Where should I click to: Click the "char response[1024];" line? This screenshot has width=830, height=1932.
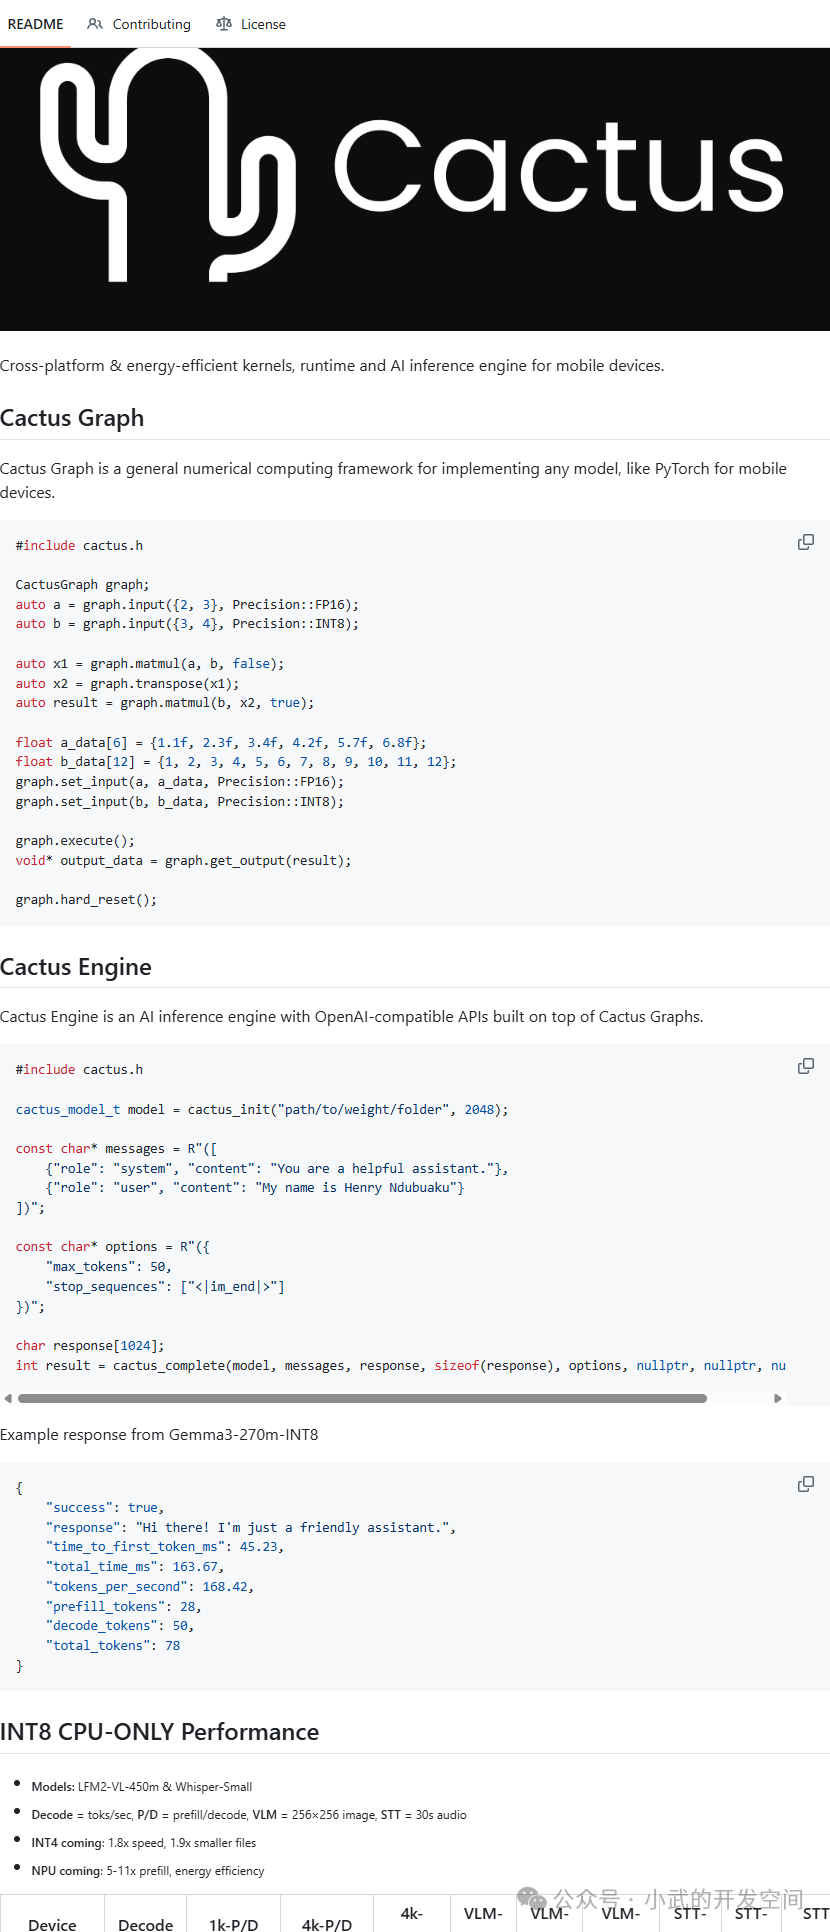[90, 1346]
